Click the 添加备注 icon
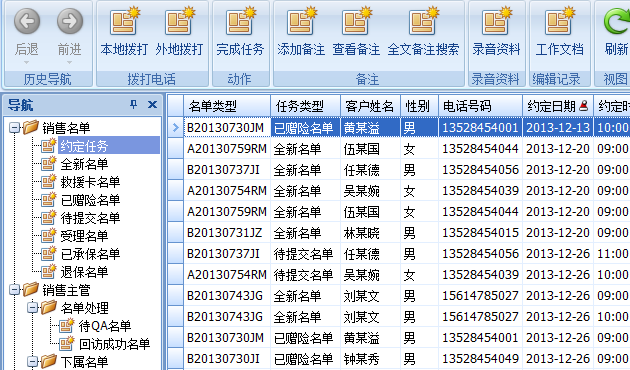 click(301, 21)
